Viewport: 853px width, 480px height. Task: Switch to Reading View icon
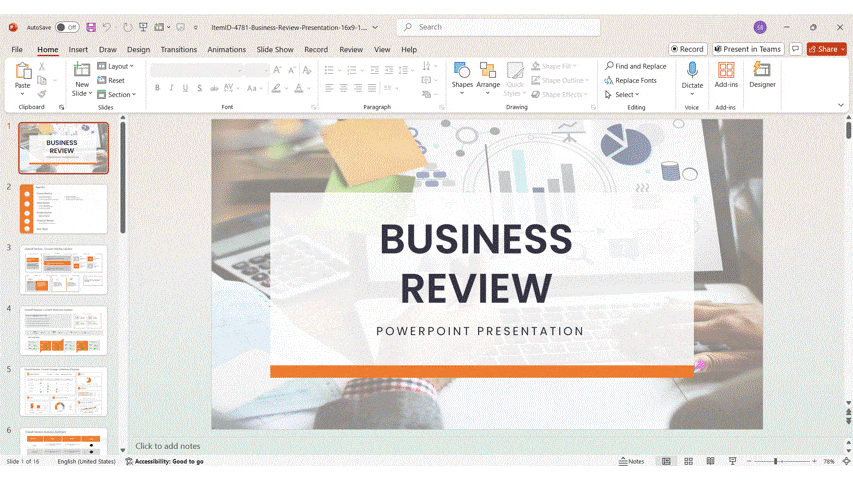(710, 461)
